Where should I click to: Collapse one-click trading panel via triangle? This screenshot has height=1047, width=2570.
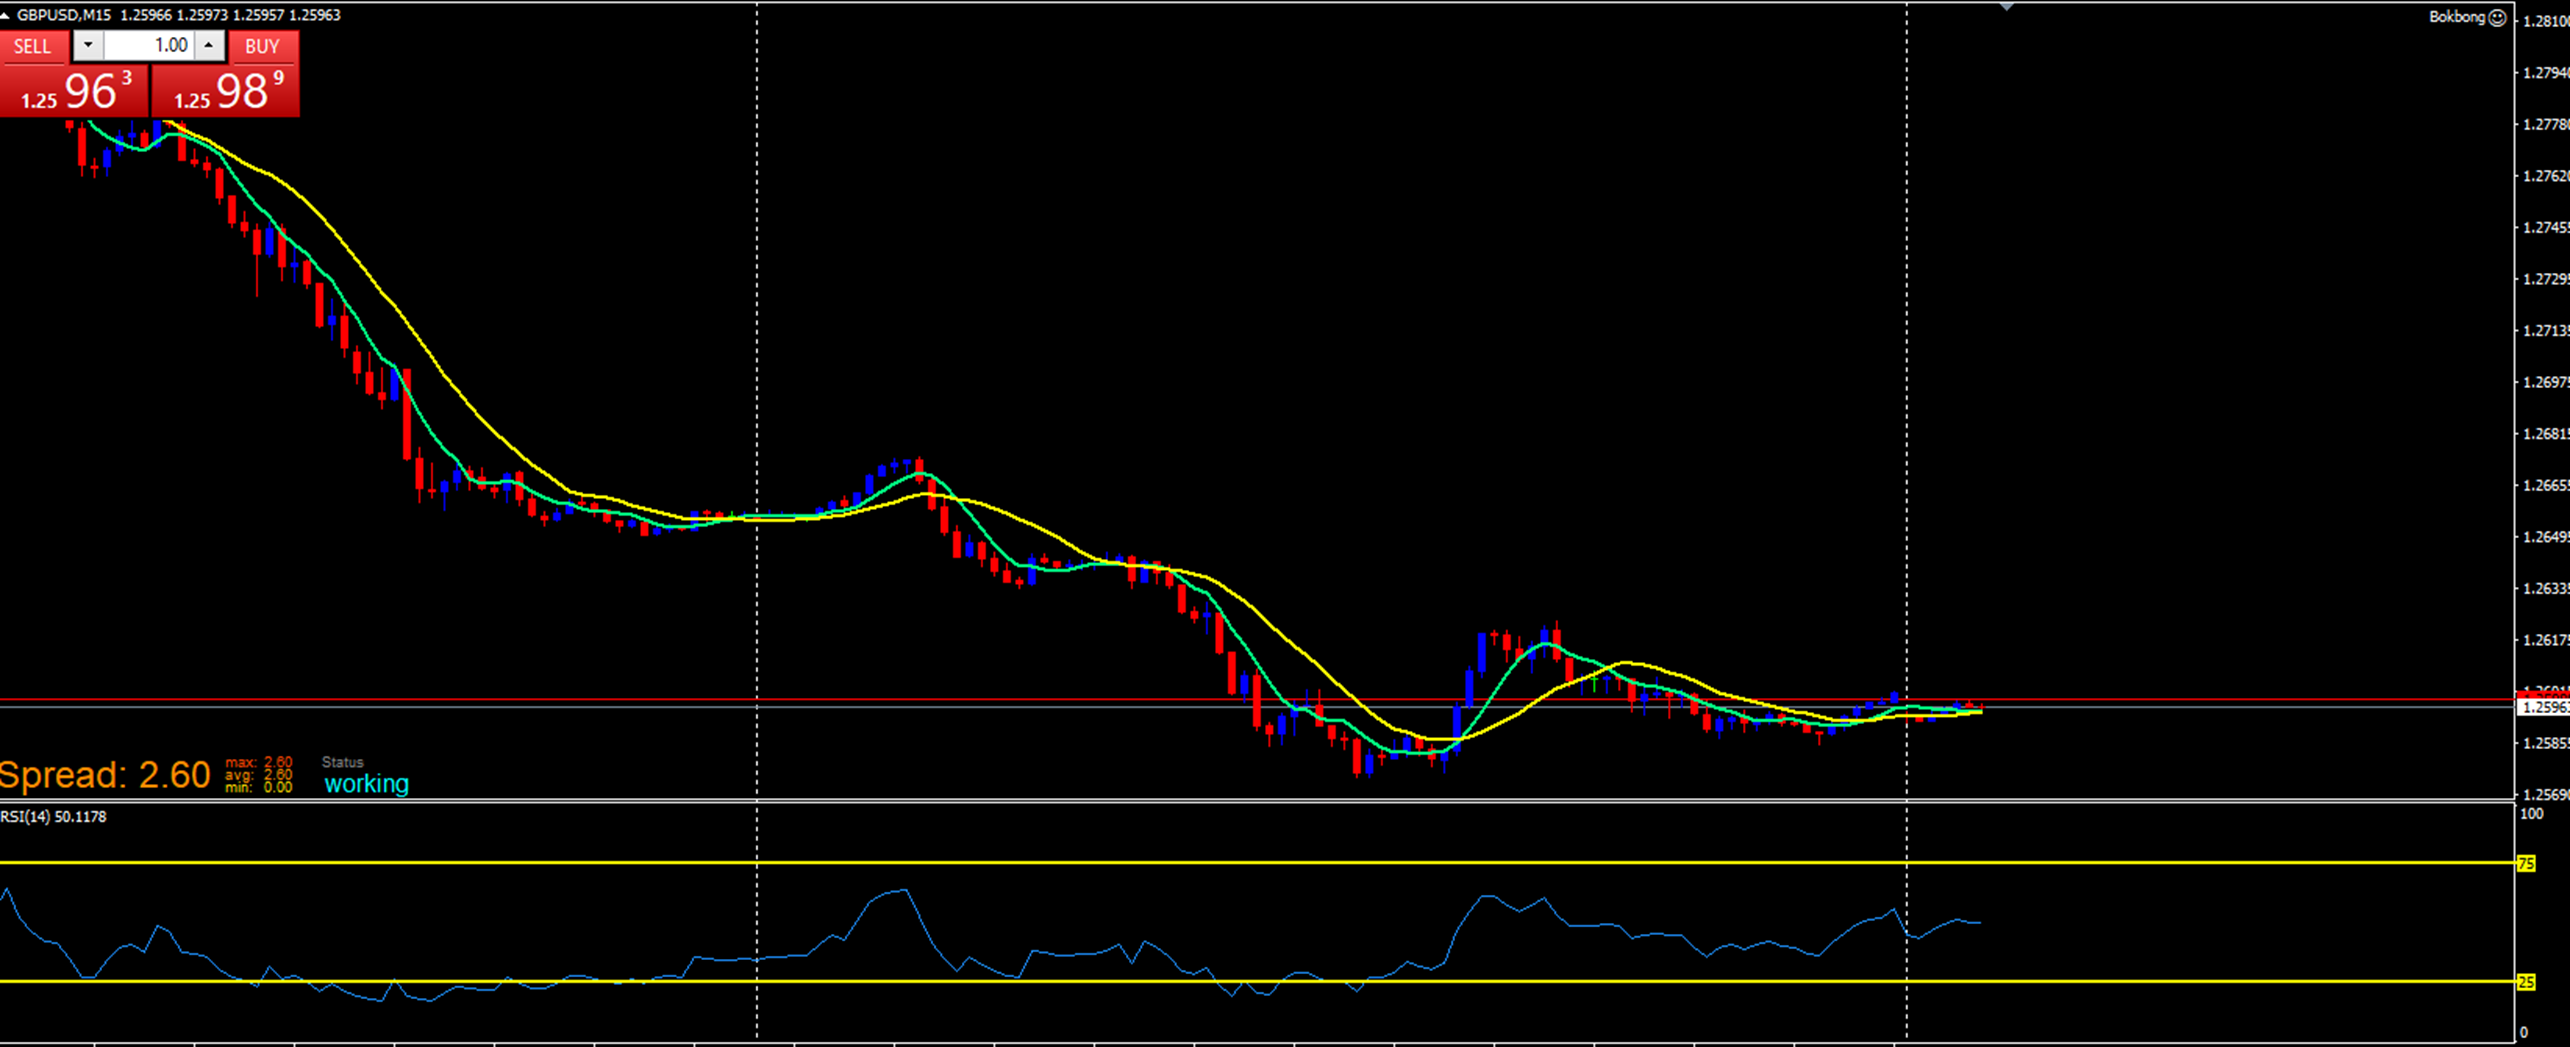coord(5,15)
